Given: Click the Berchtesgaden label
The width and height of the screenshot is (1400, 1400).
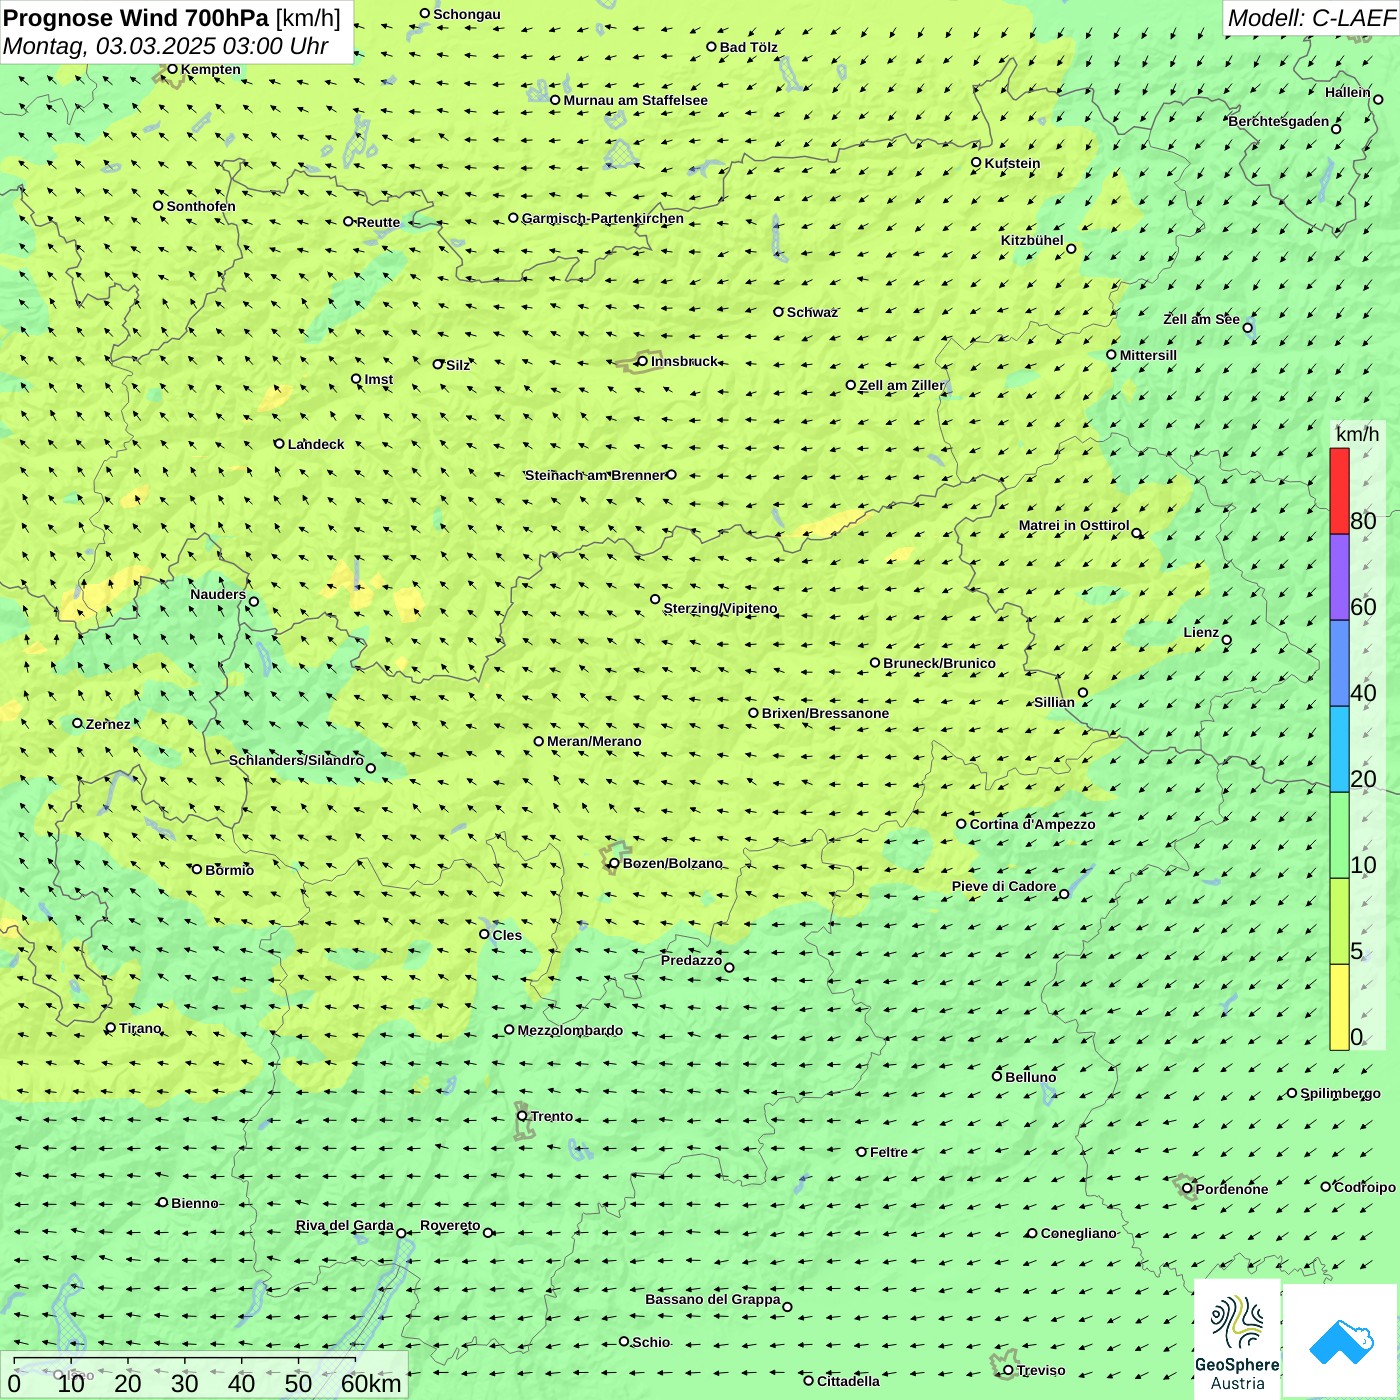Looking at the screenshot, I should (x=1278, y=121).
